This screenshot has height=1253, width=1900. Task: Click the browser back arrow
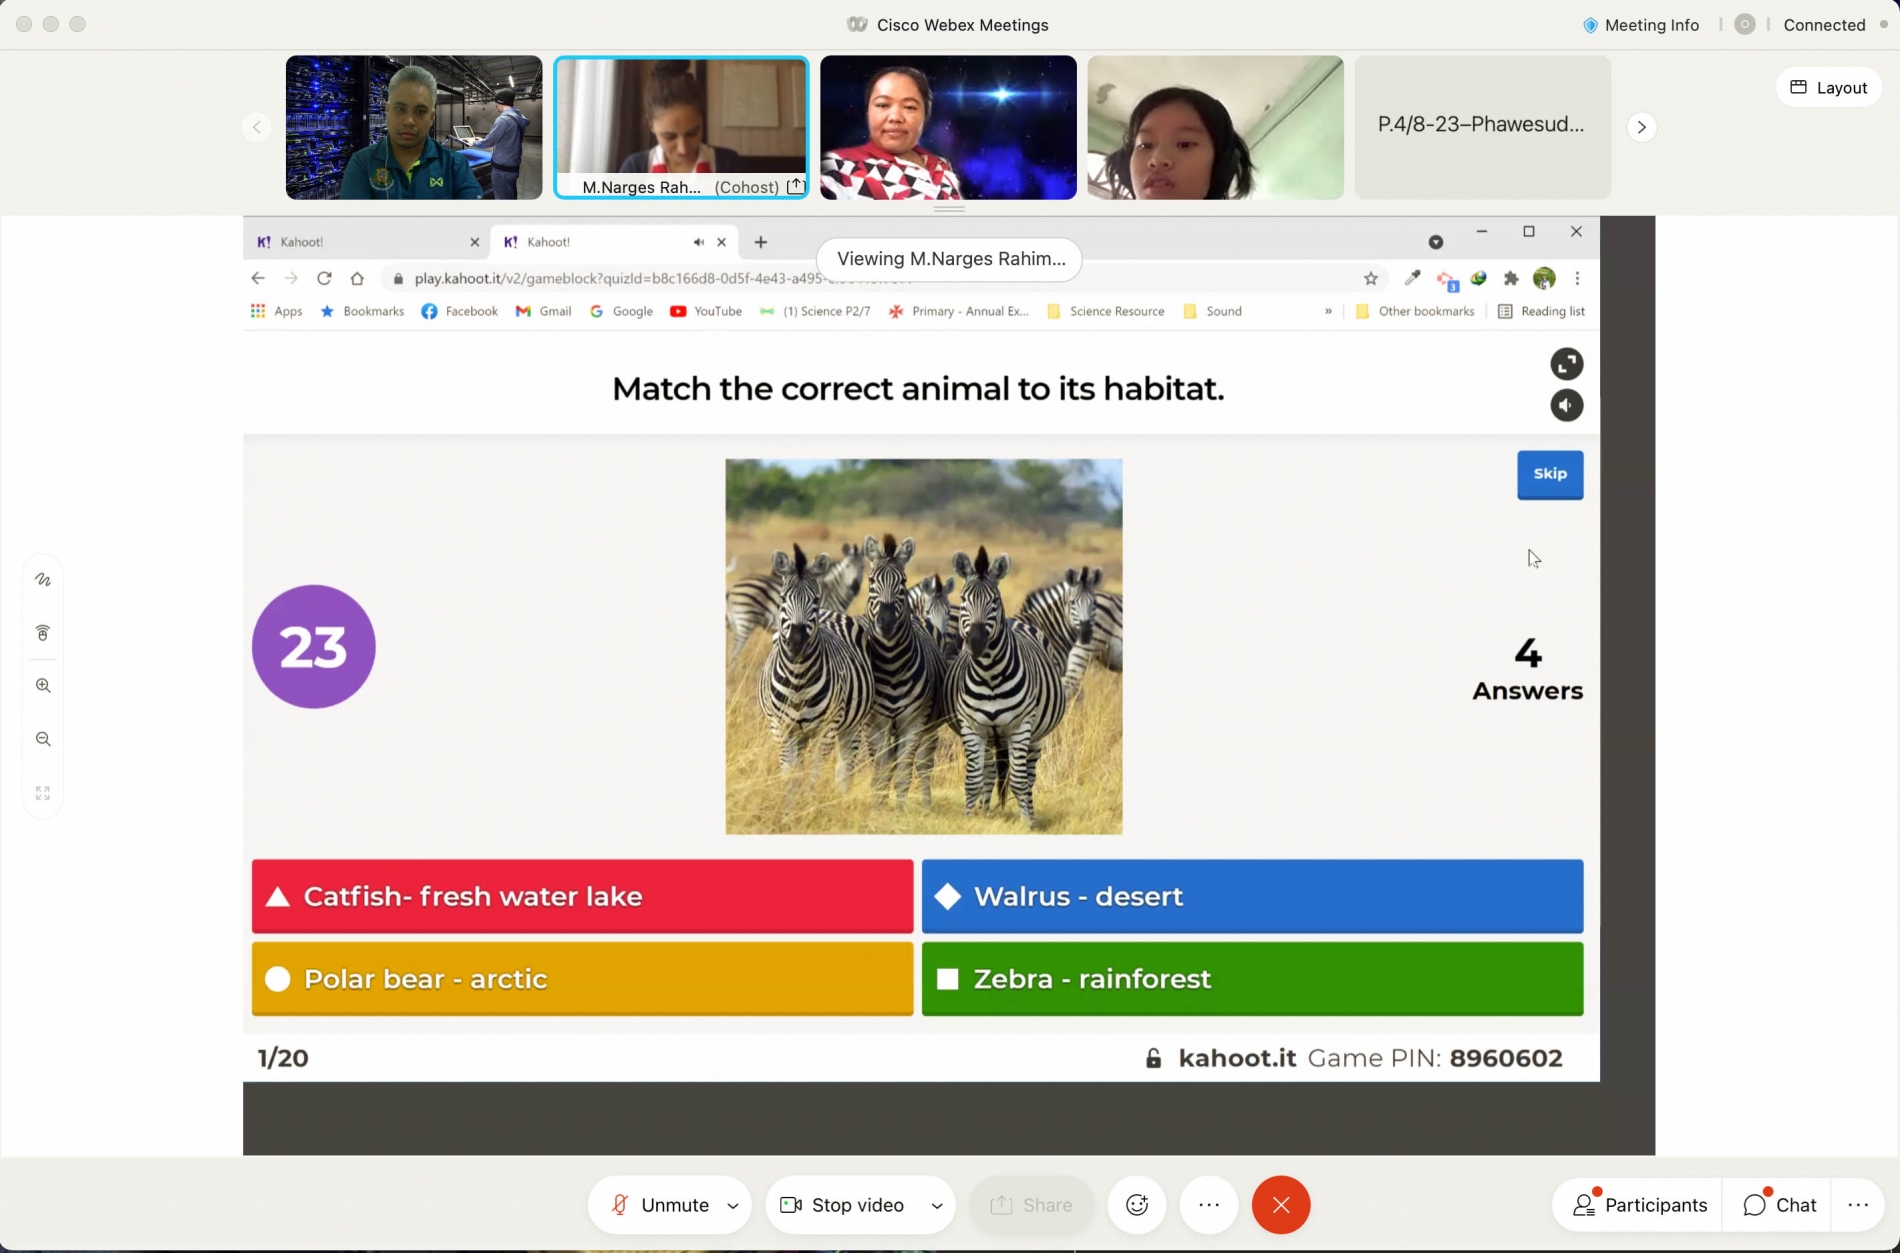258,278
